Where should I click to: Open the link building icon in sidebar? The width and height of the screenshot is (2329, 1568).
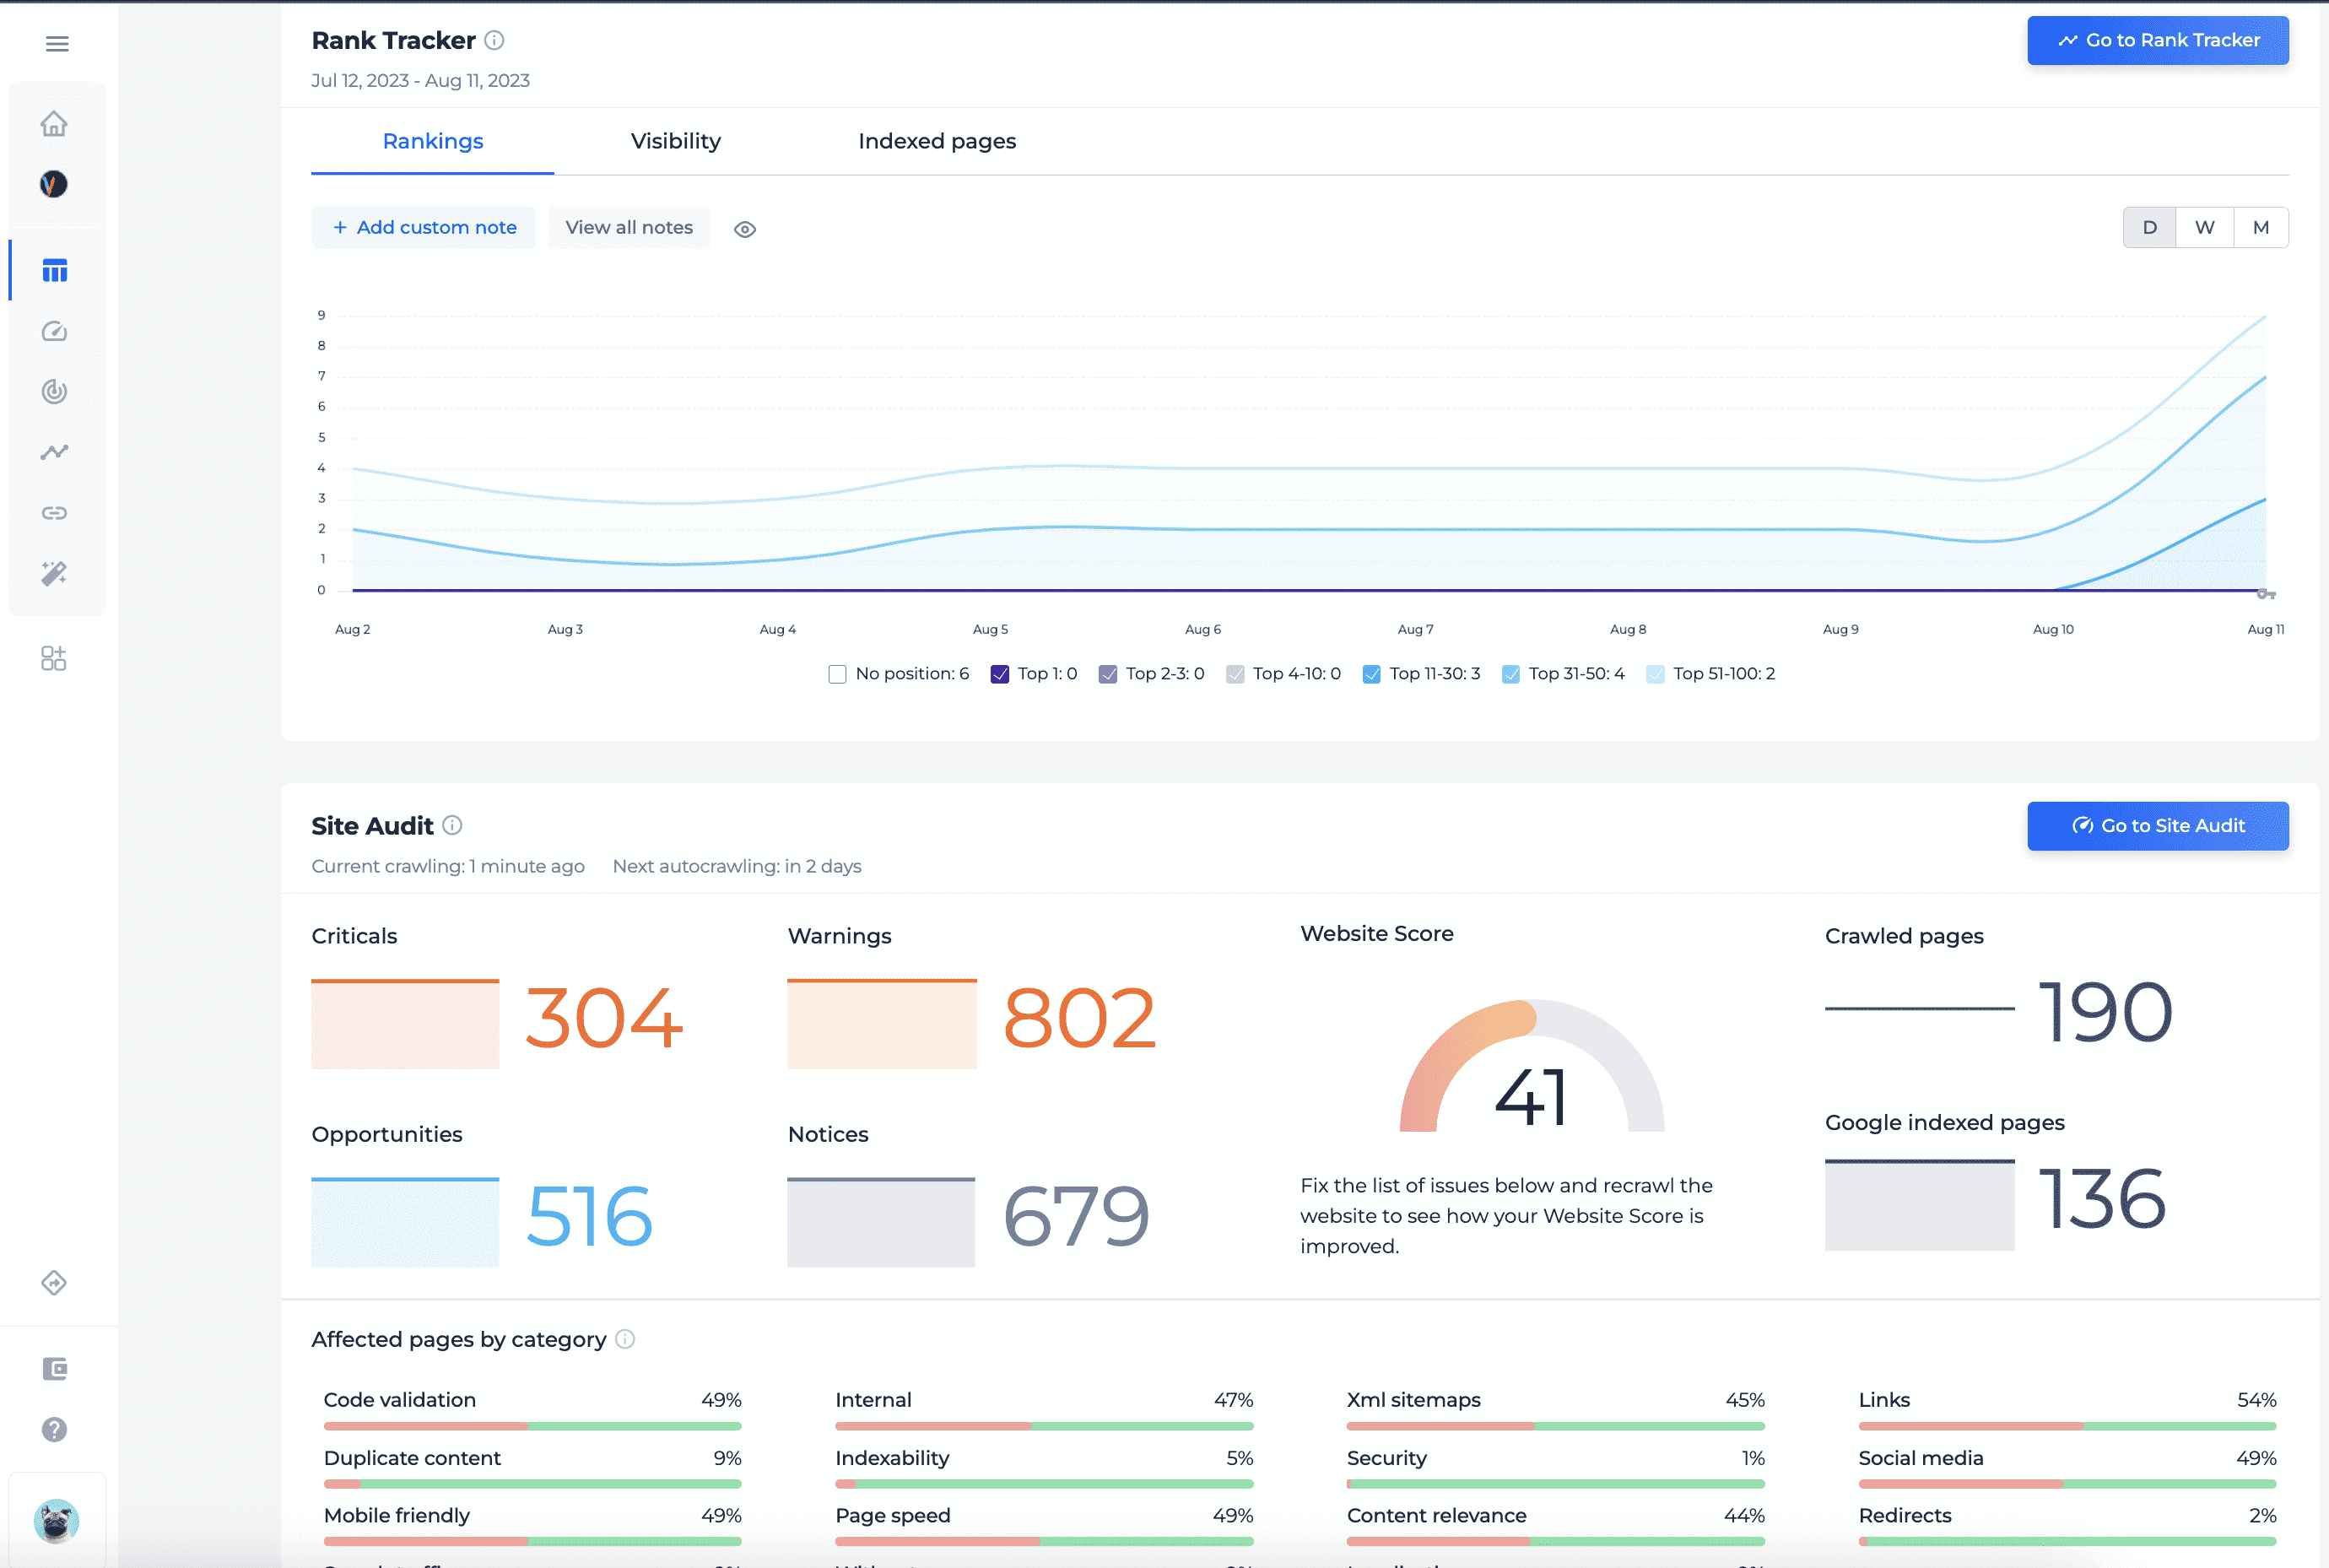tap(54, 511)
